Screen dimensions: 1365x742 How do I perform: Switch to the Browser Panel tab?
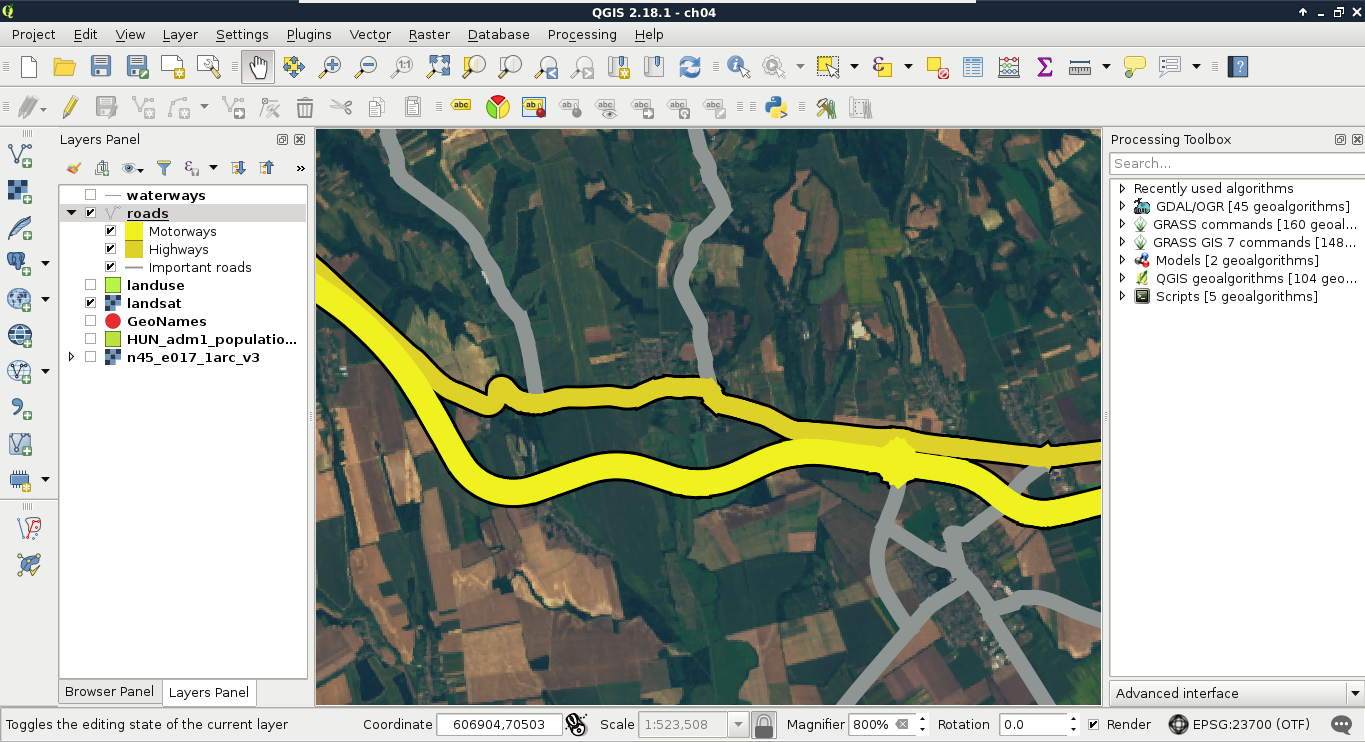point(109,691)
